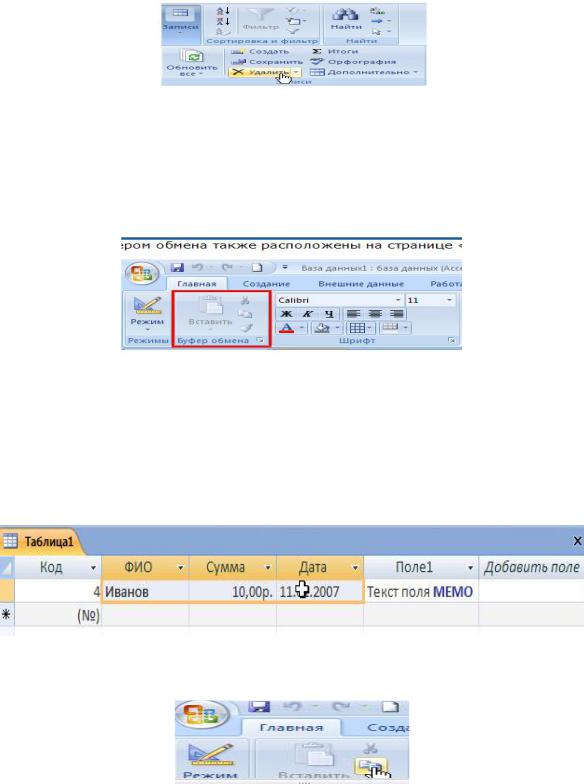
Task: Select the Главная tab above the Calibri font box
Action: pos(196,284)
